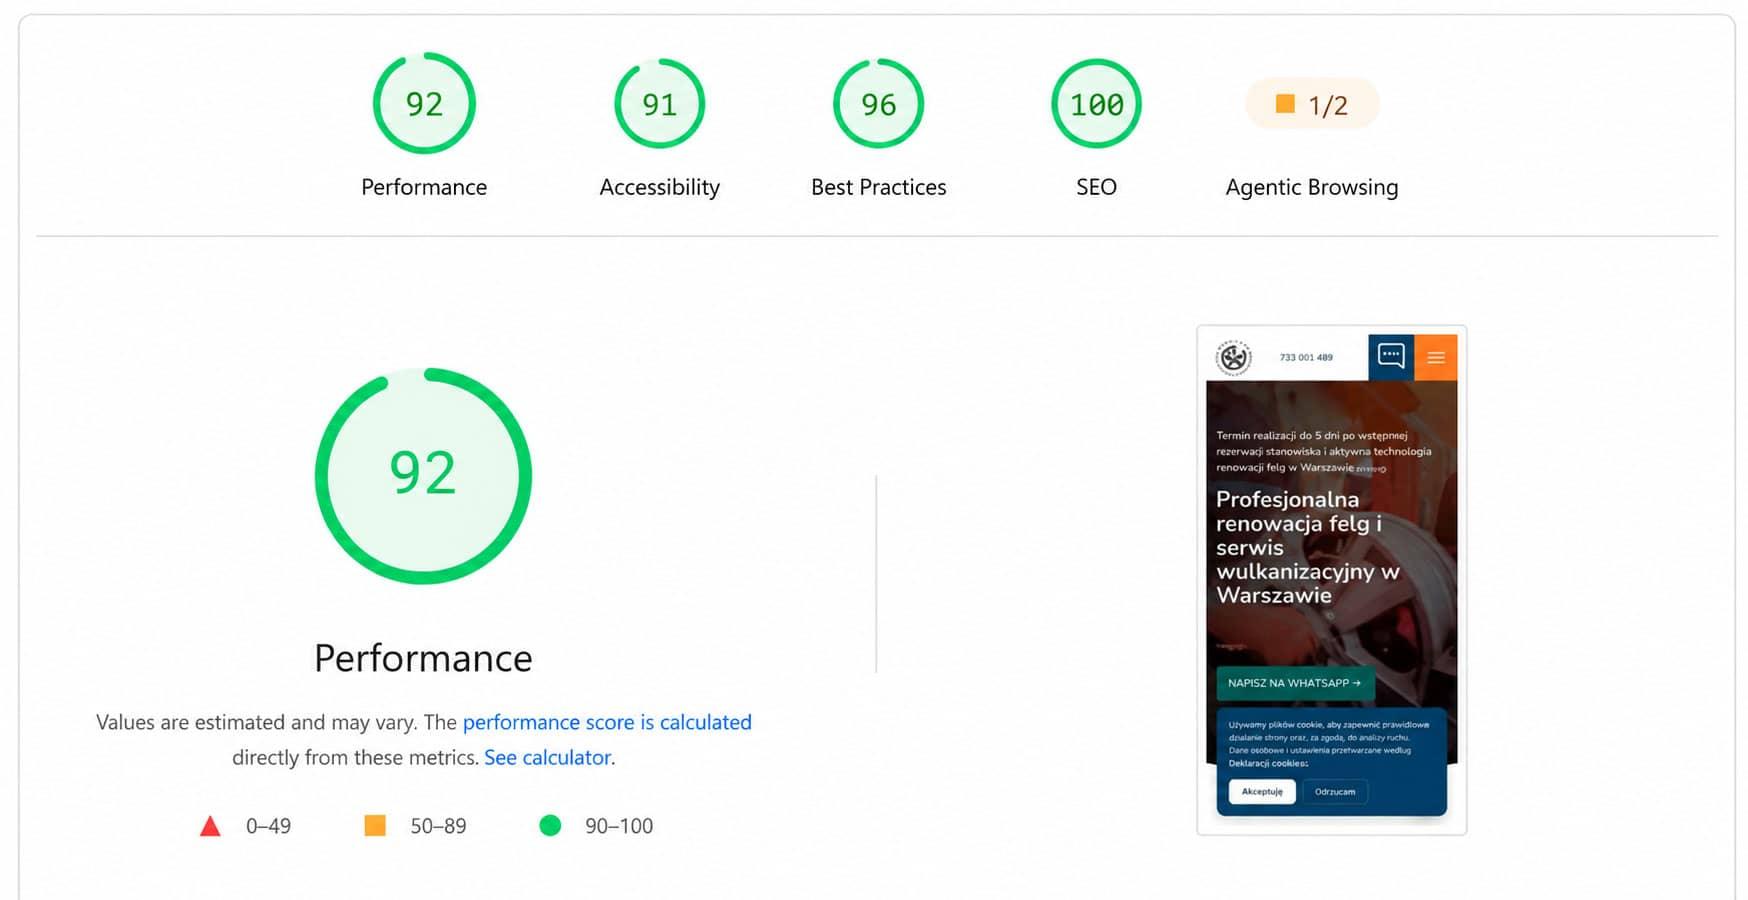
Task: Open the Agentic Browsing 1/2 badge
Action: click(x=1312, y=104)
